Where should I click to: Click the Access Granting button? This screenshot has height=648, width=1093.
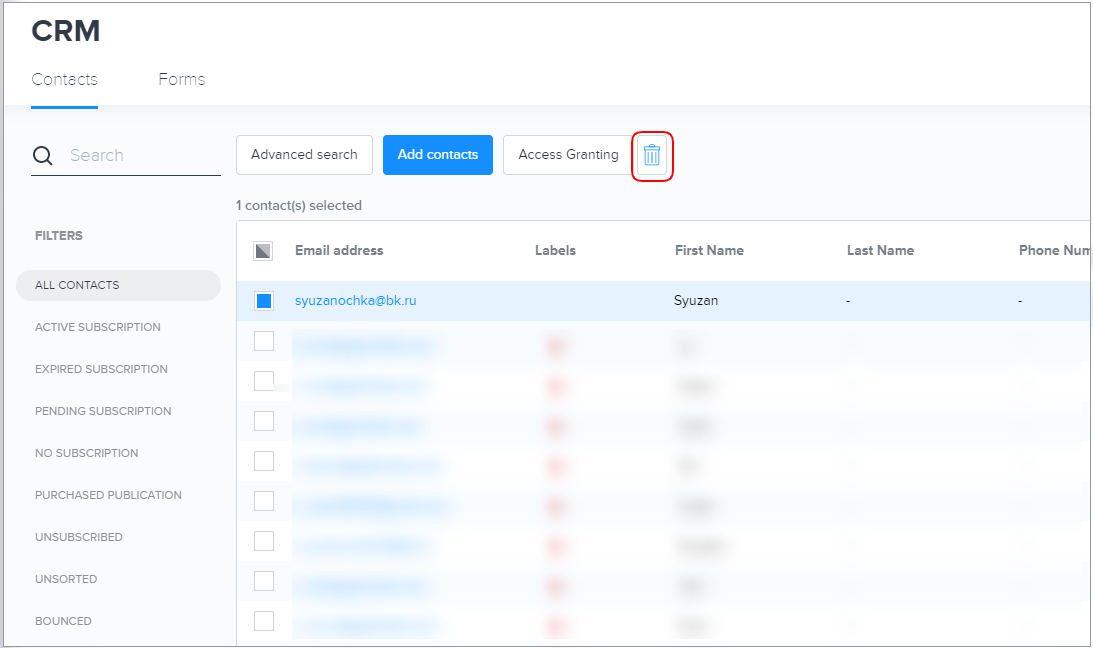568,155
